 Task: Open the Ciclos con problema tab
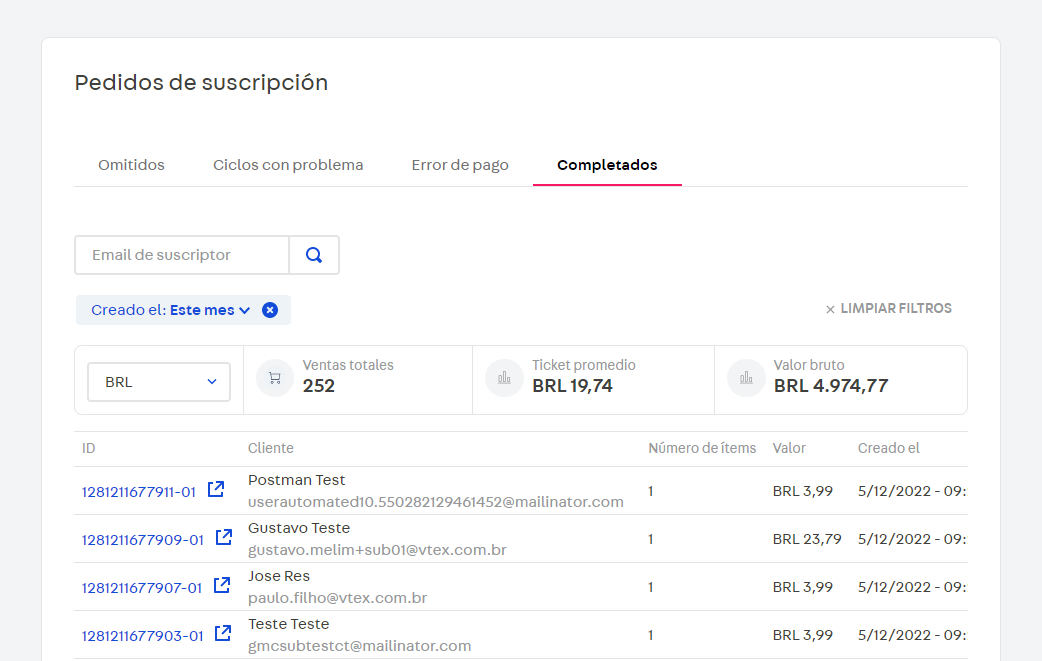click(x=288, y=165)
